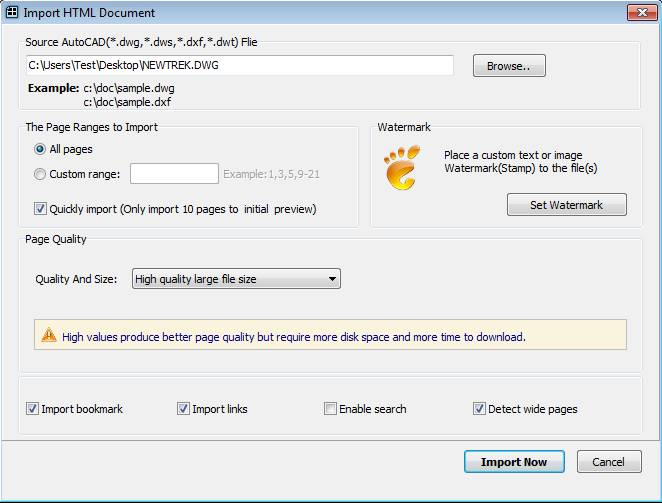Tick the Enable search checkbox

(x=330, y=409)
